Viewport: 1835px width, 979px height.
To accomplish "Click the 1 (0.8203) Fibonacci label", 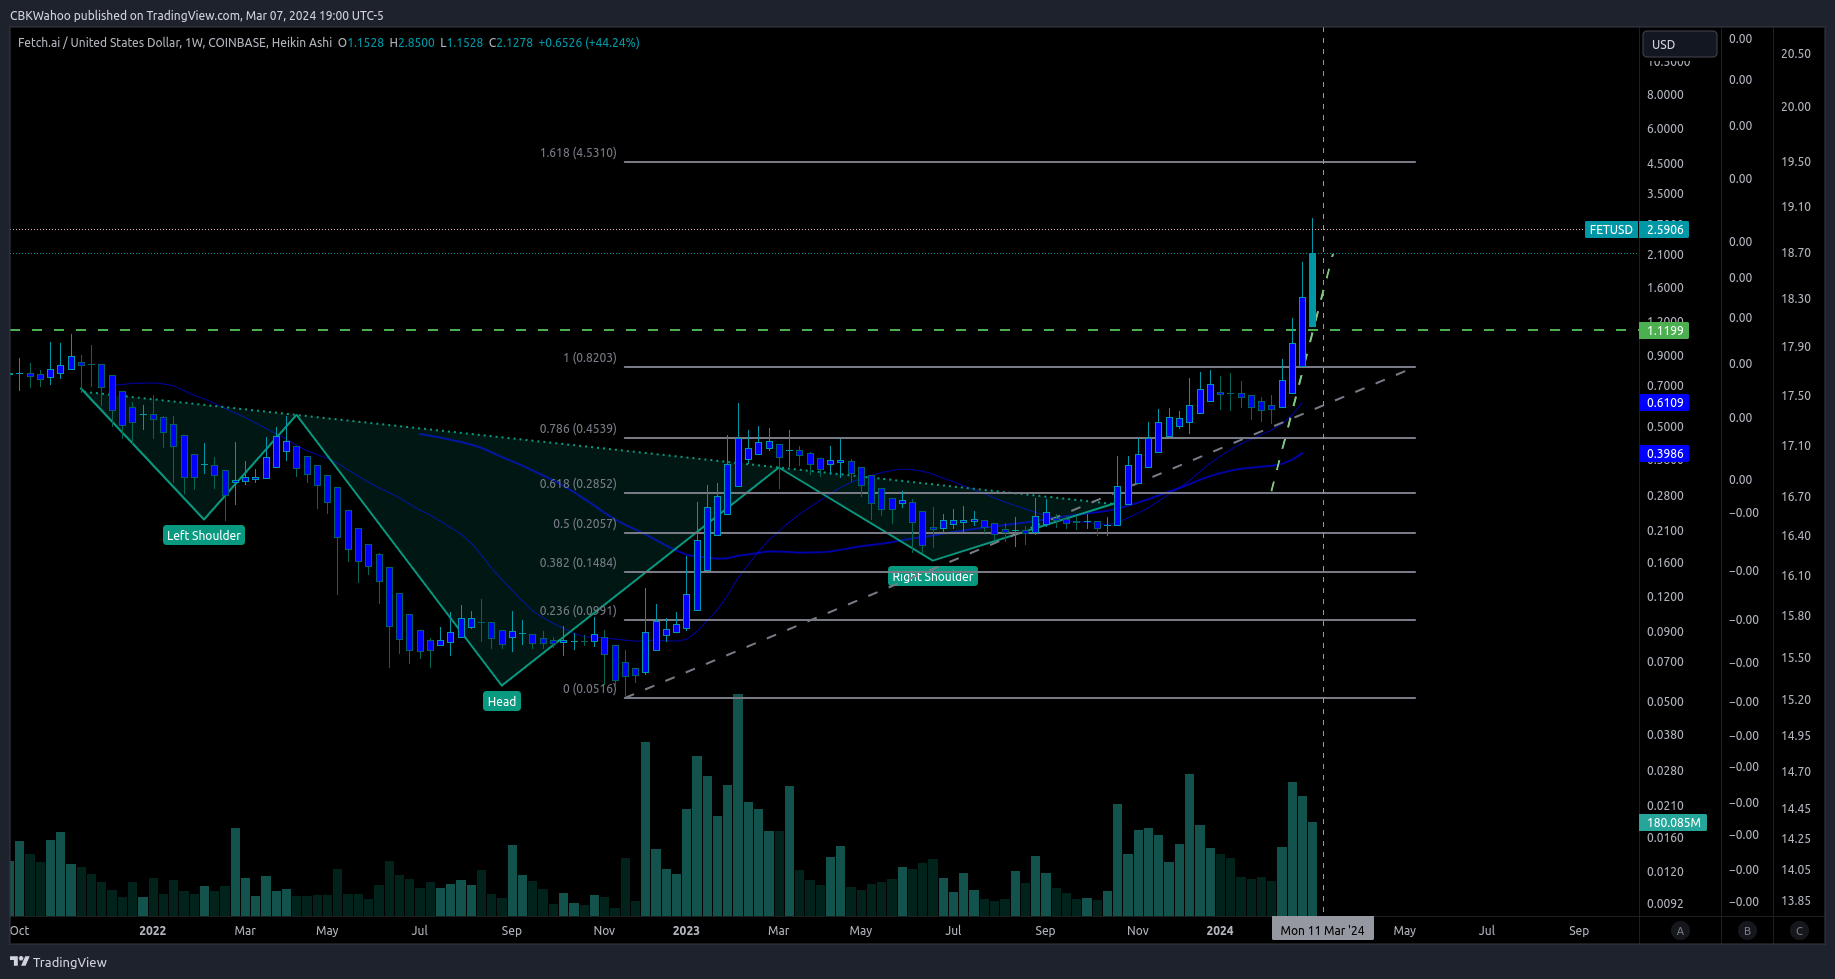I will pyautogui.click(x=590, y=358).
